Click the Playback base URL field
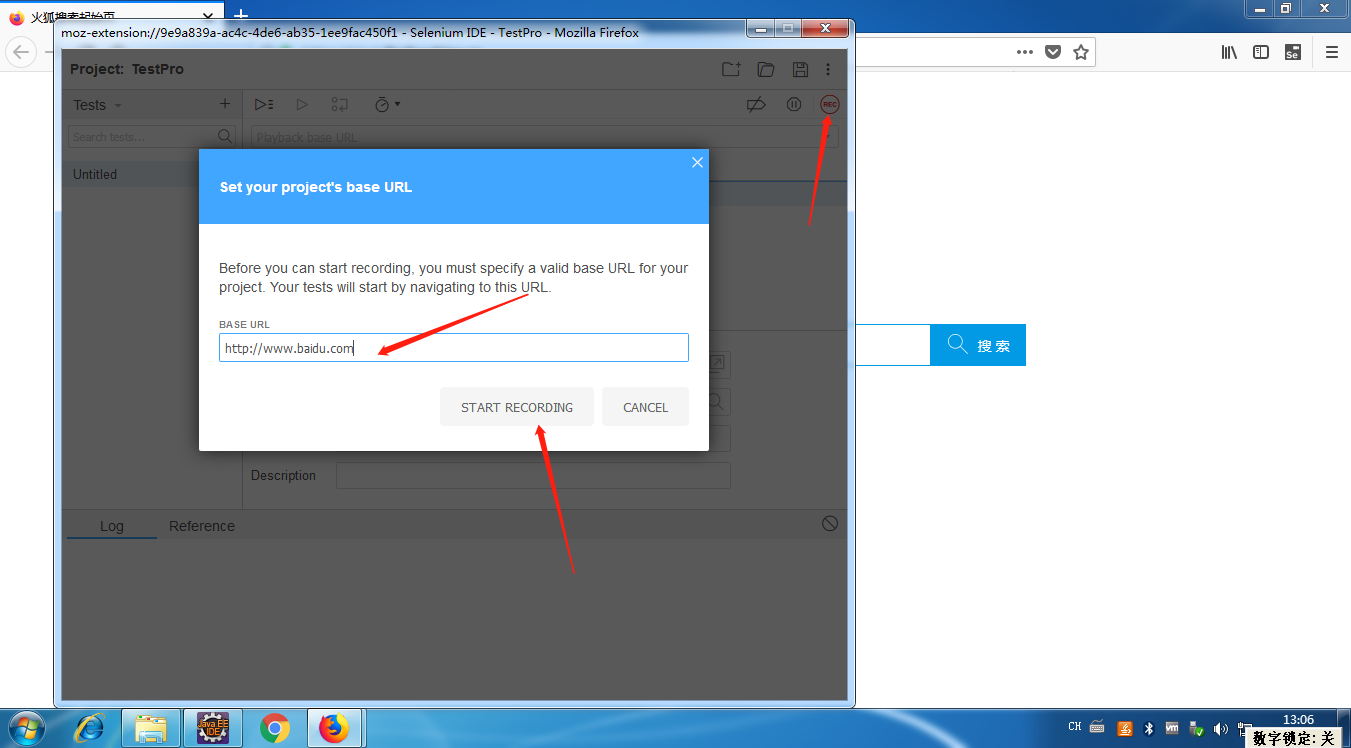This screenshot has height=748, width=1351. coord(545,137)
